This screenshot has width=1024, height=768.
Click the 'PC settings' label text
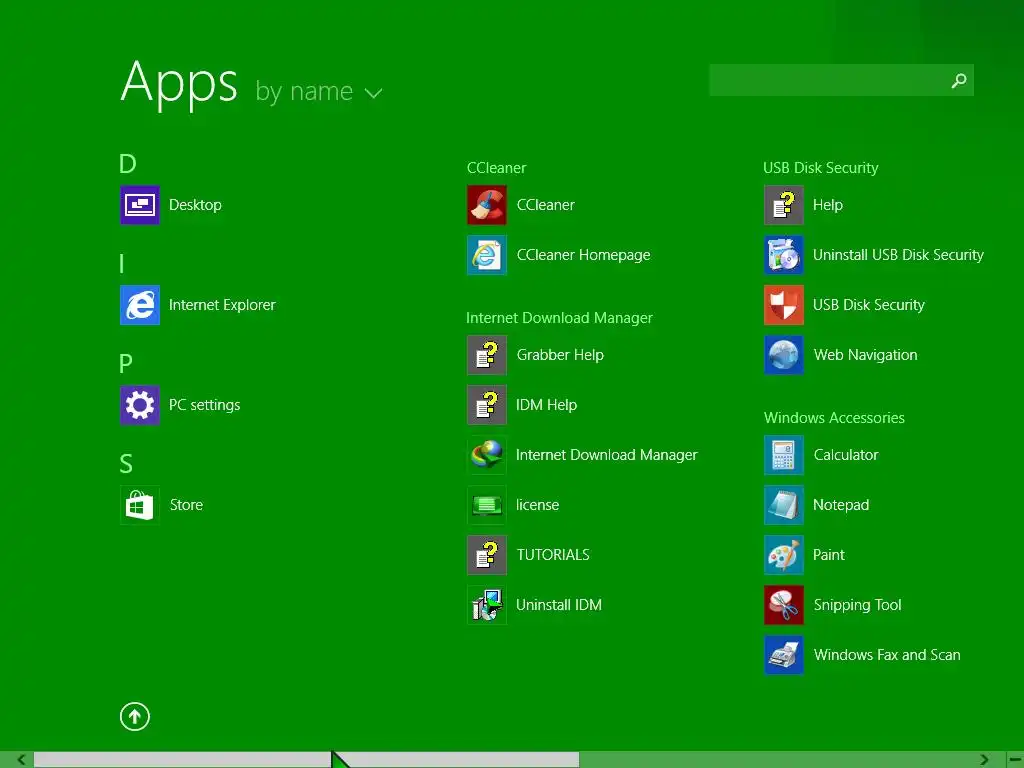(x=204, y=405)
